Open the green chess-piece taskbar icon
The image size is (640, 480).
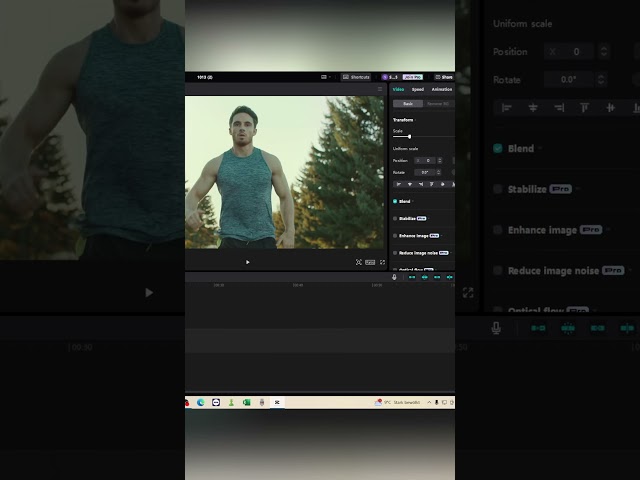click(x=231, y=402)
